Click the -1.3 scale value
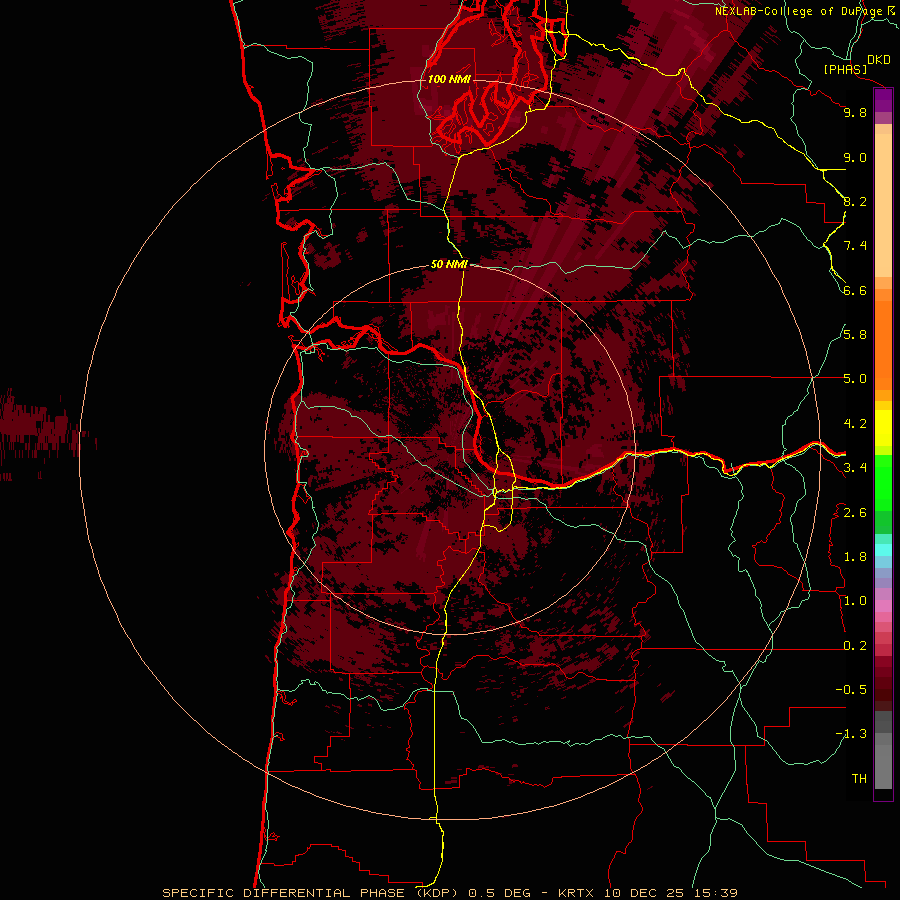The width and height of the screenshot is (900, 900). click(851, 734)
